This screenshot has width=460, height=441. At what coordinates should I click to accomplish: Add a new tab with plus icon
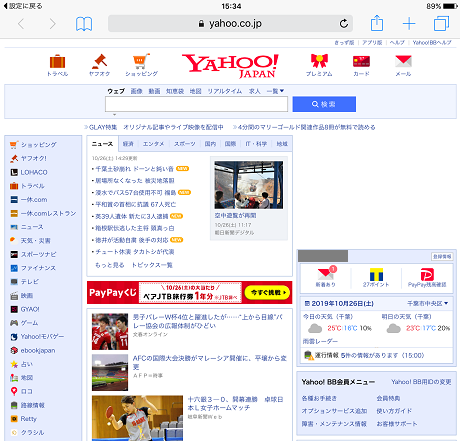coord(409,24)
